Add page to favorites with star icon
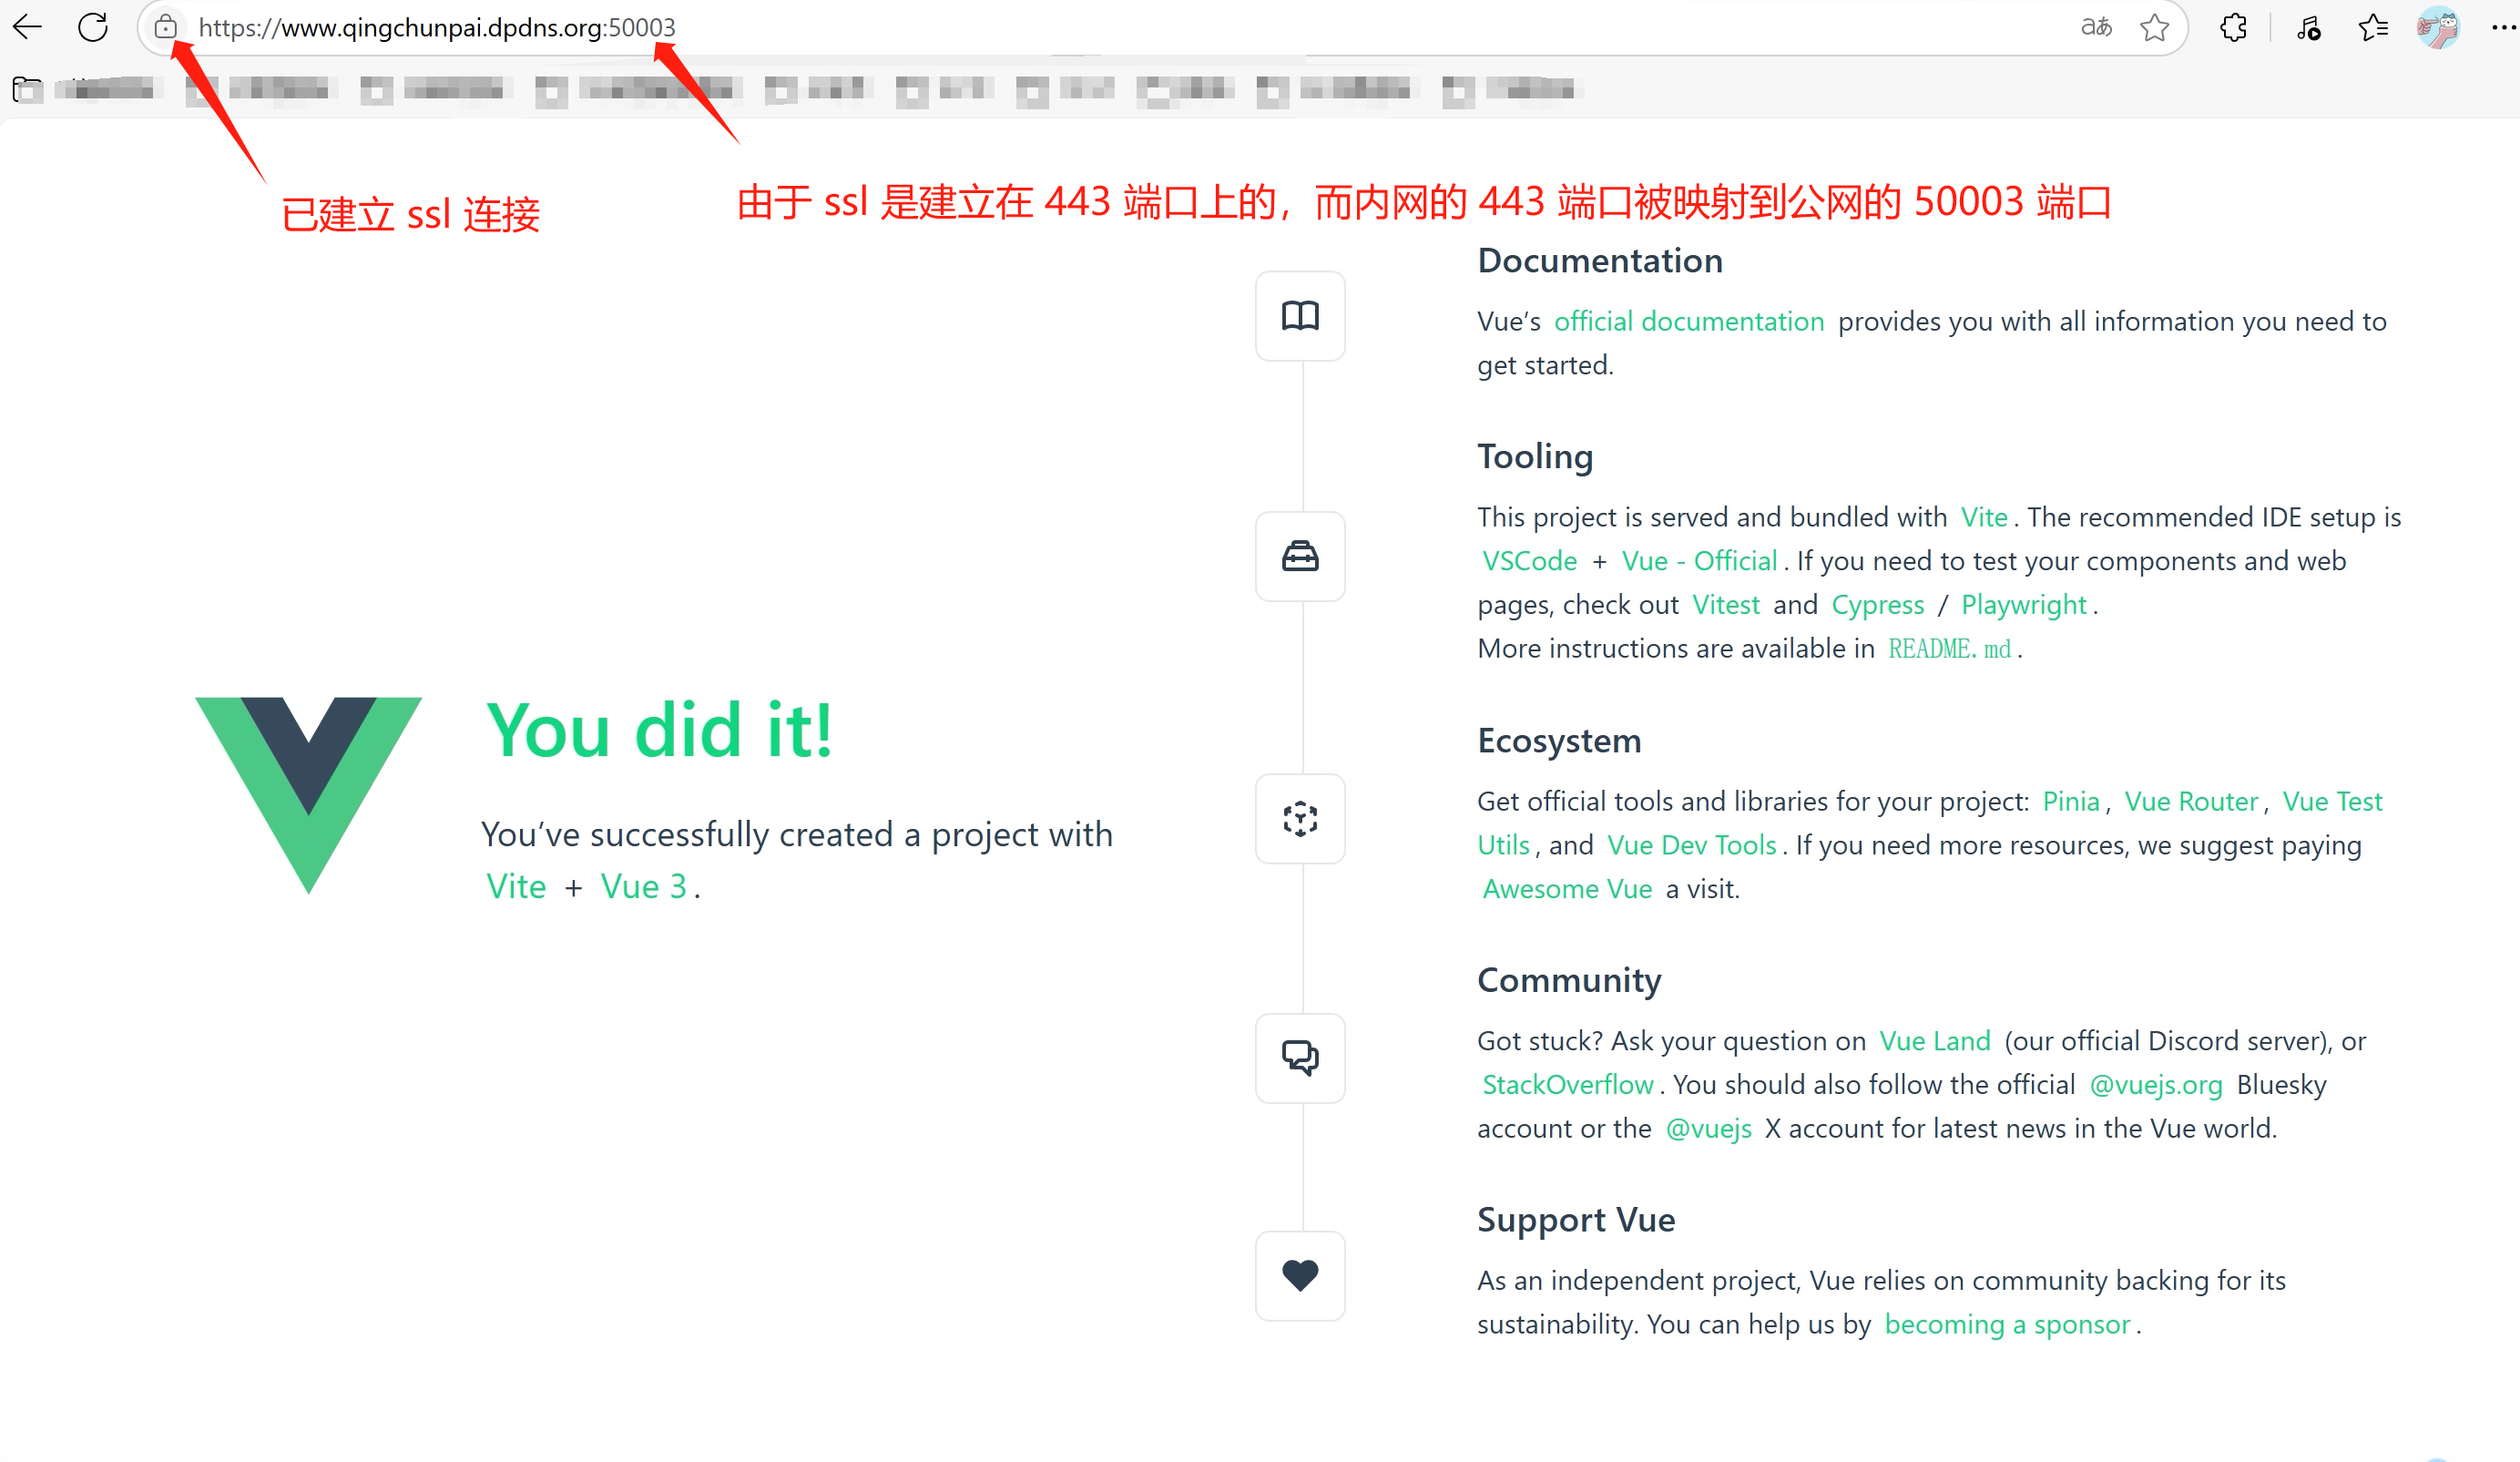Image resolution: width=2520 pixels, height=1462 pixels. (2155, 27)
